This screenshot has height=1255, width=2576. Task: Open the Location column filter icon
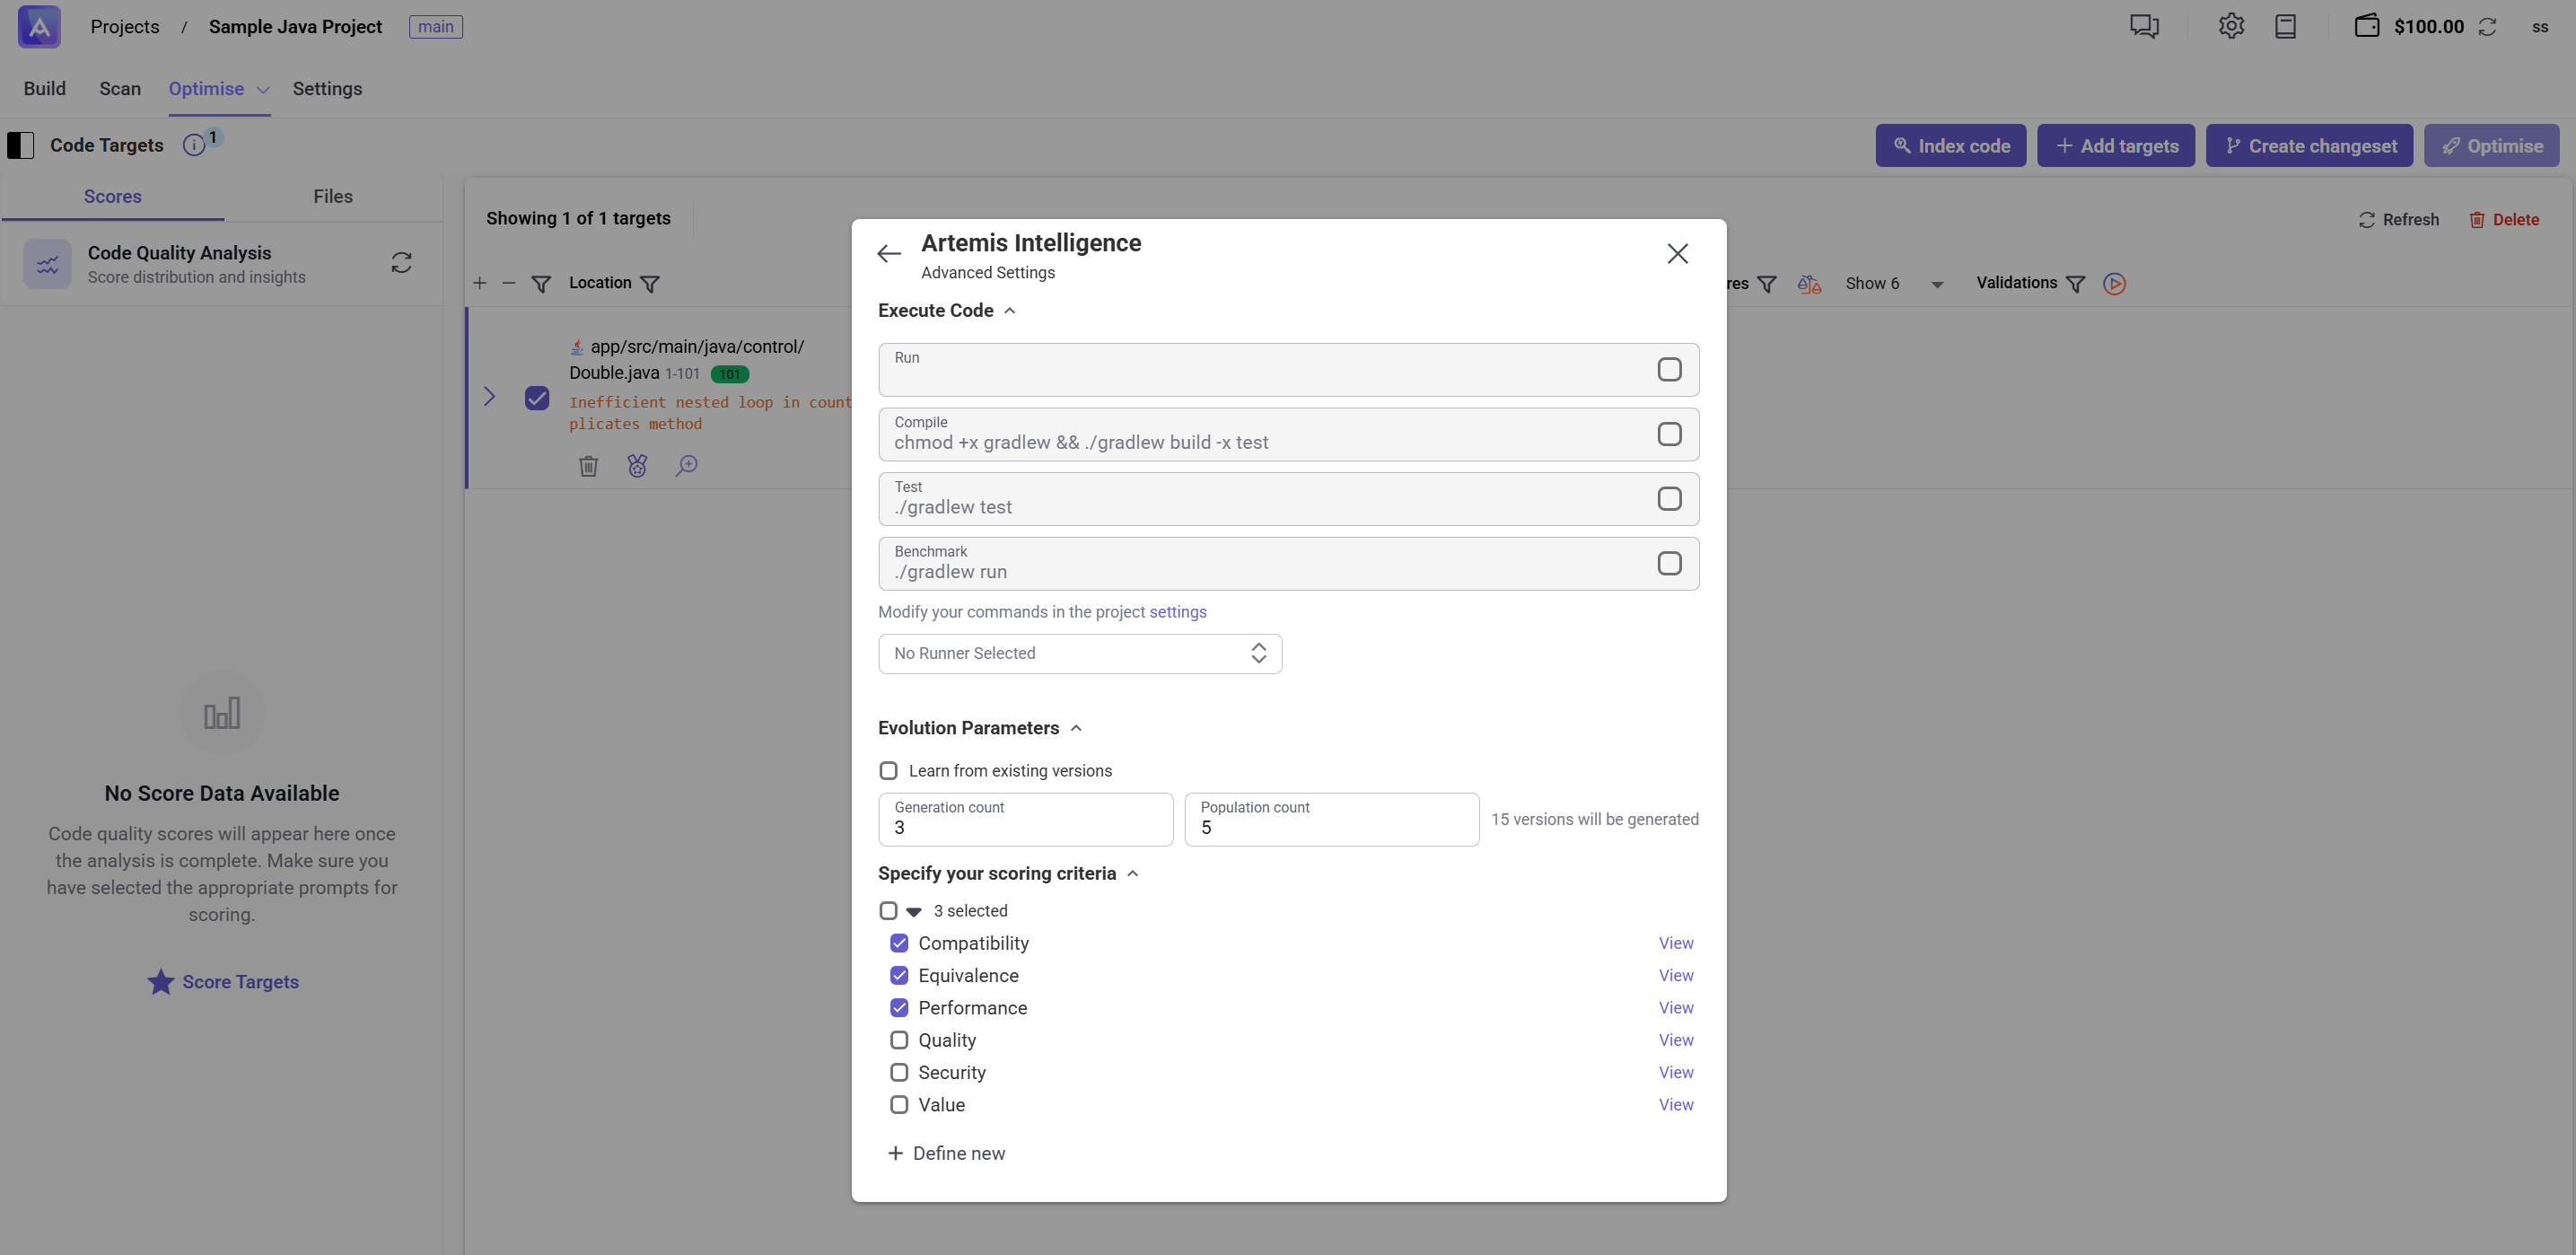click(650, 283)
